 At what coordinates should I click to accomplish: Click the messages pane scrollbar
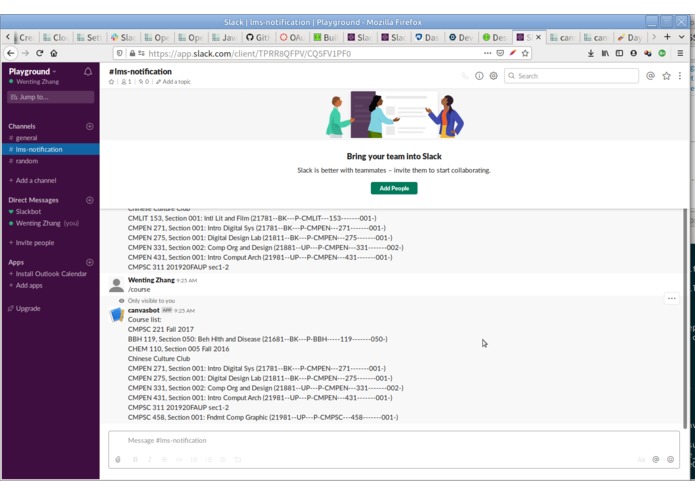click(685, 318)
